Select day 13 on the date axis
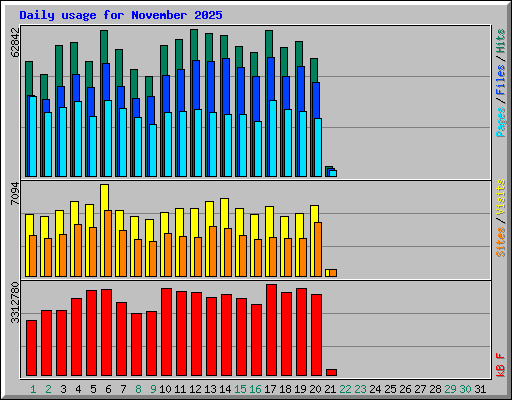Viewport: 512px width, 400px height. (210, 389)
